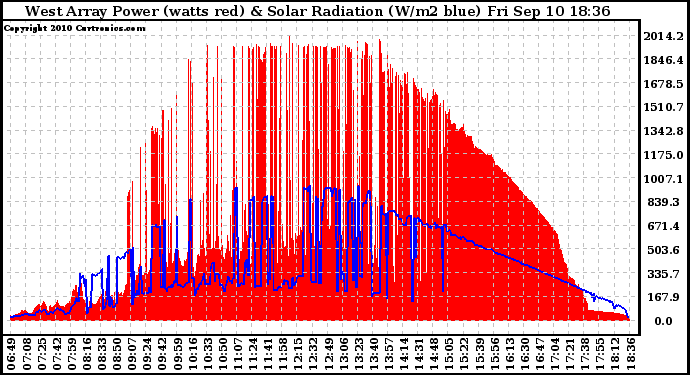Click the 09:07 time label
Screen dimensions: 690x375
tap(132, 353)
